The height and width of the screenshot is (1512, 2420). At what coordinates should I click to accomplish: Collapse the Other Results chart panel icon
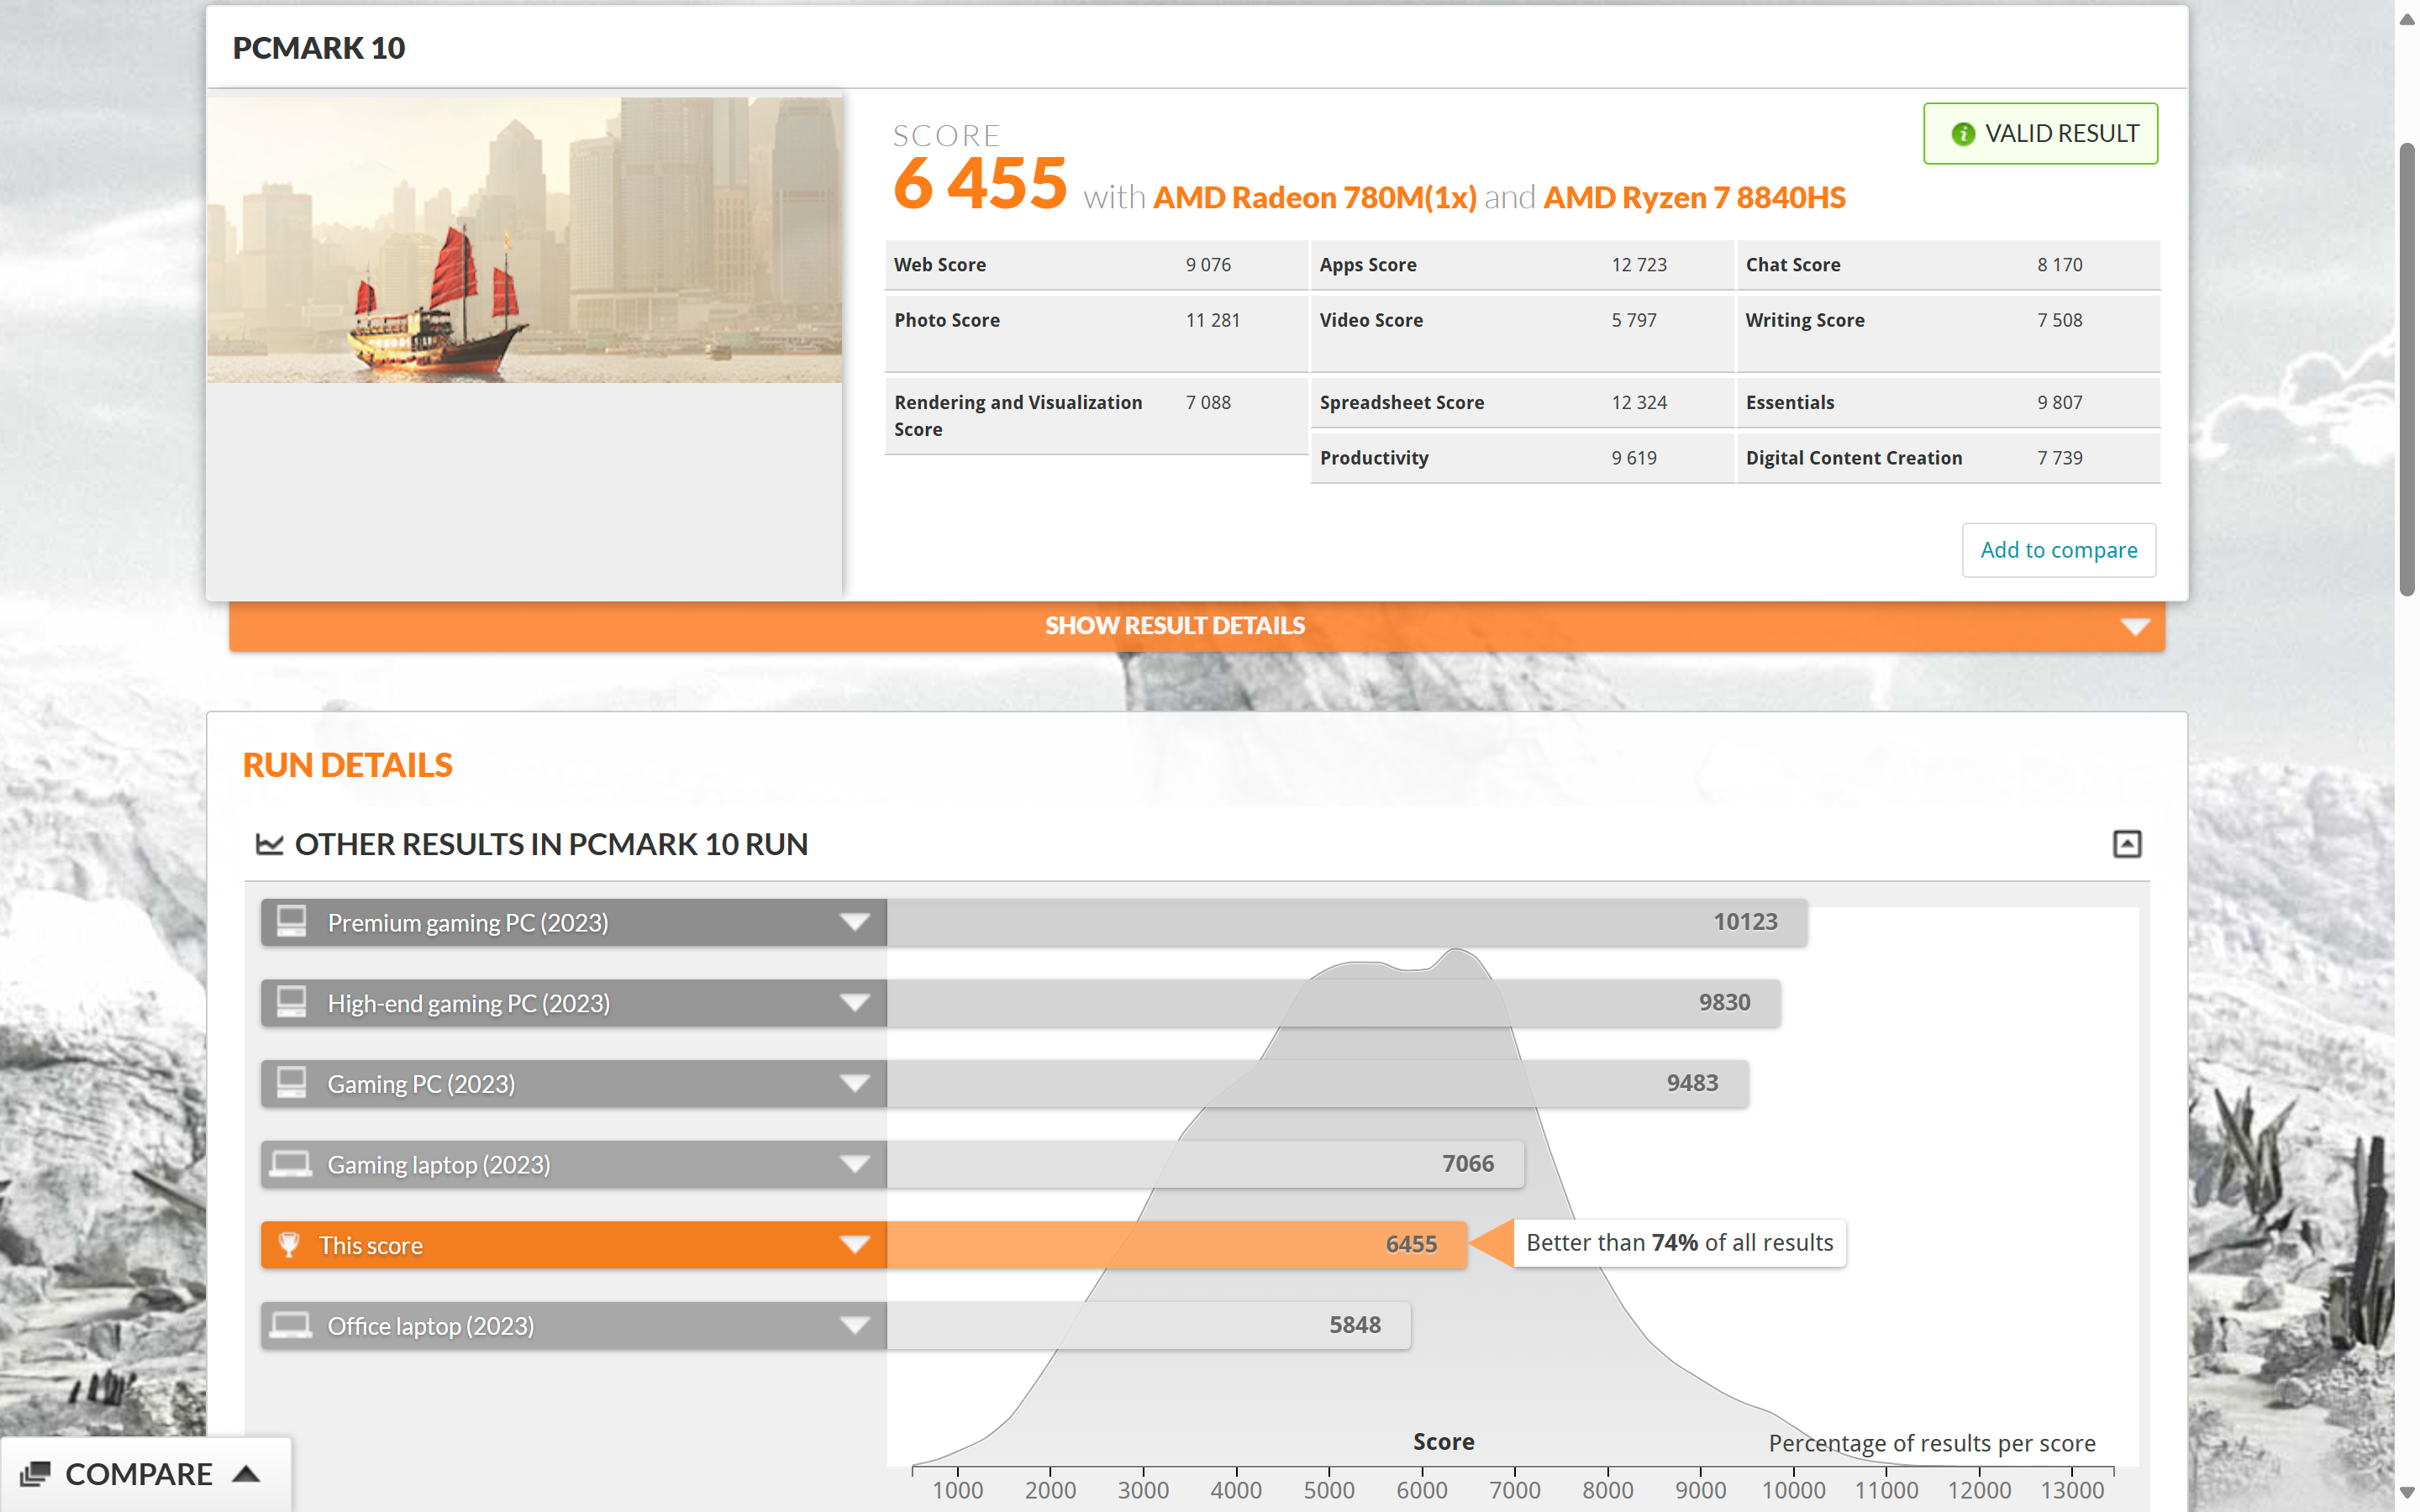pos(2126,844)
